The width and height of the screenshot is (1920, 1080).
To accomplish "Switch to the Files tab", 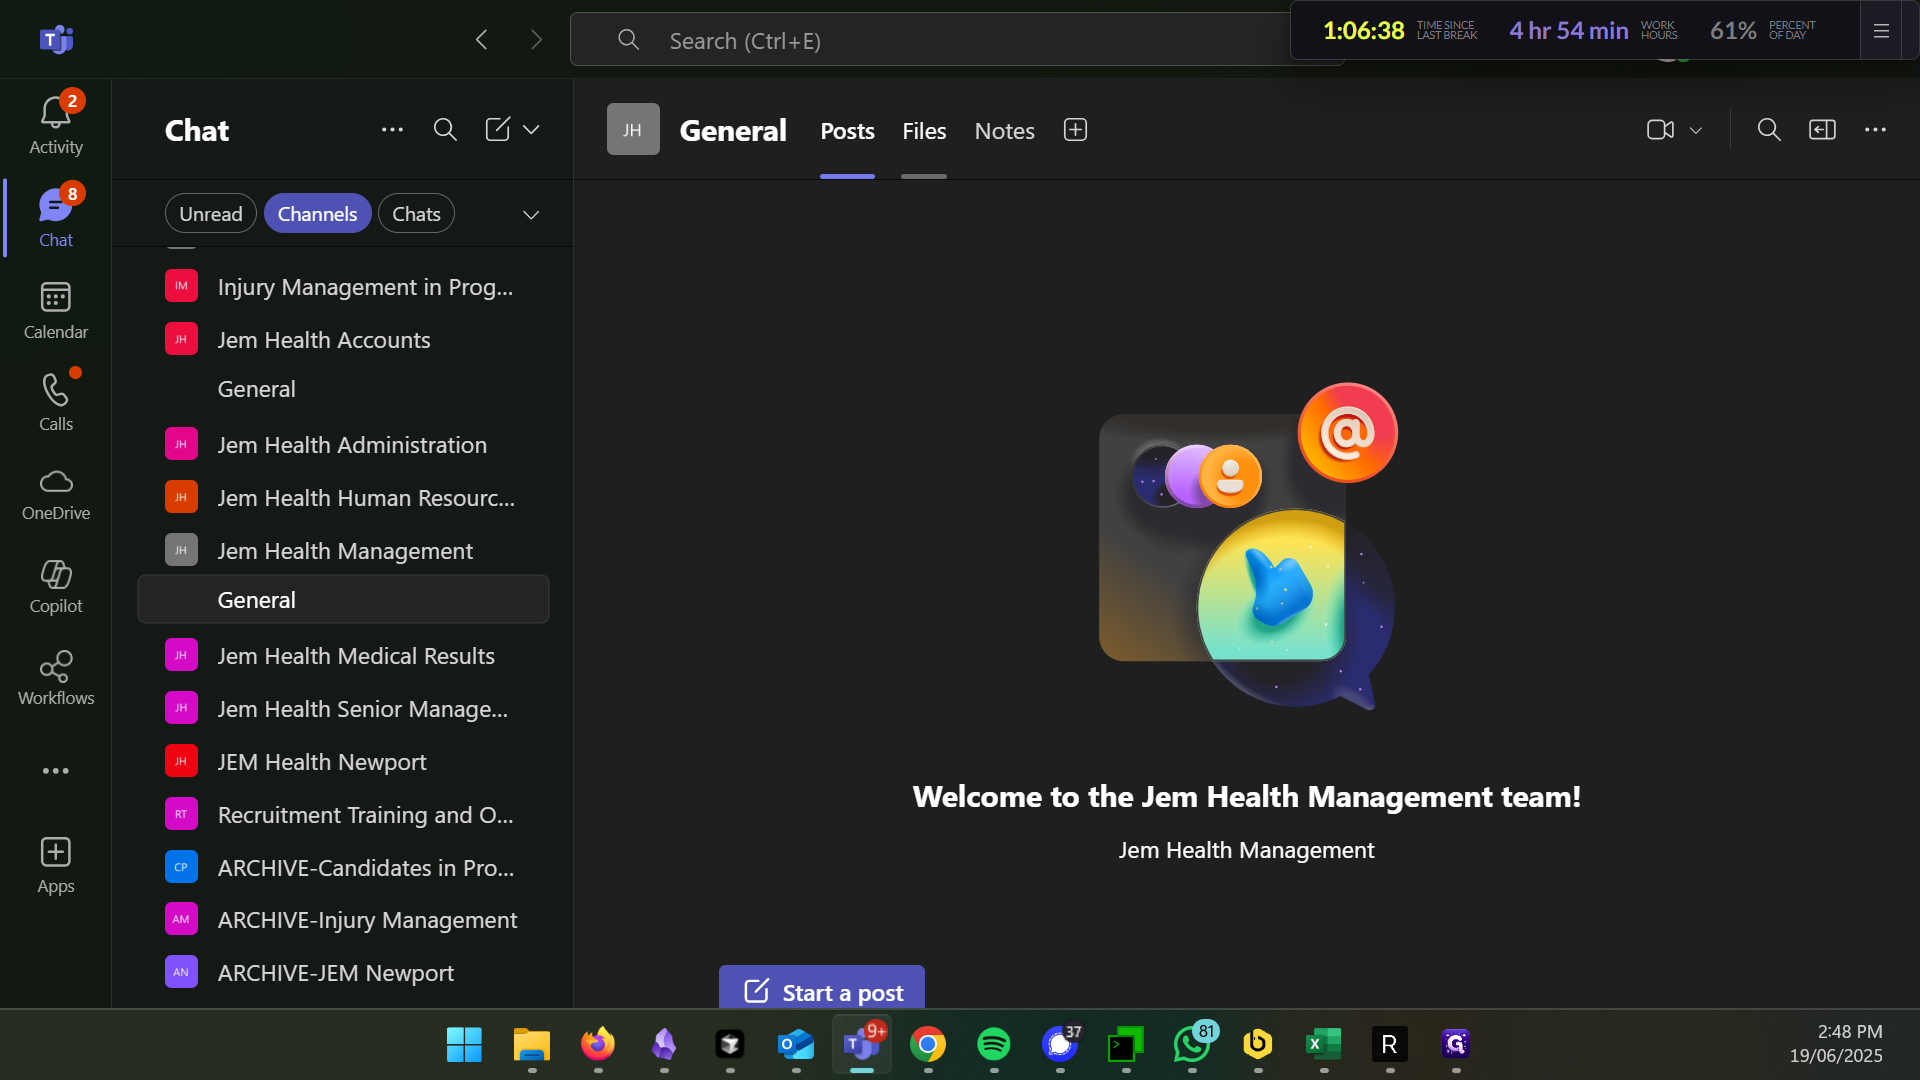I will click(x=924, y=131).
